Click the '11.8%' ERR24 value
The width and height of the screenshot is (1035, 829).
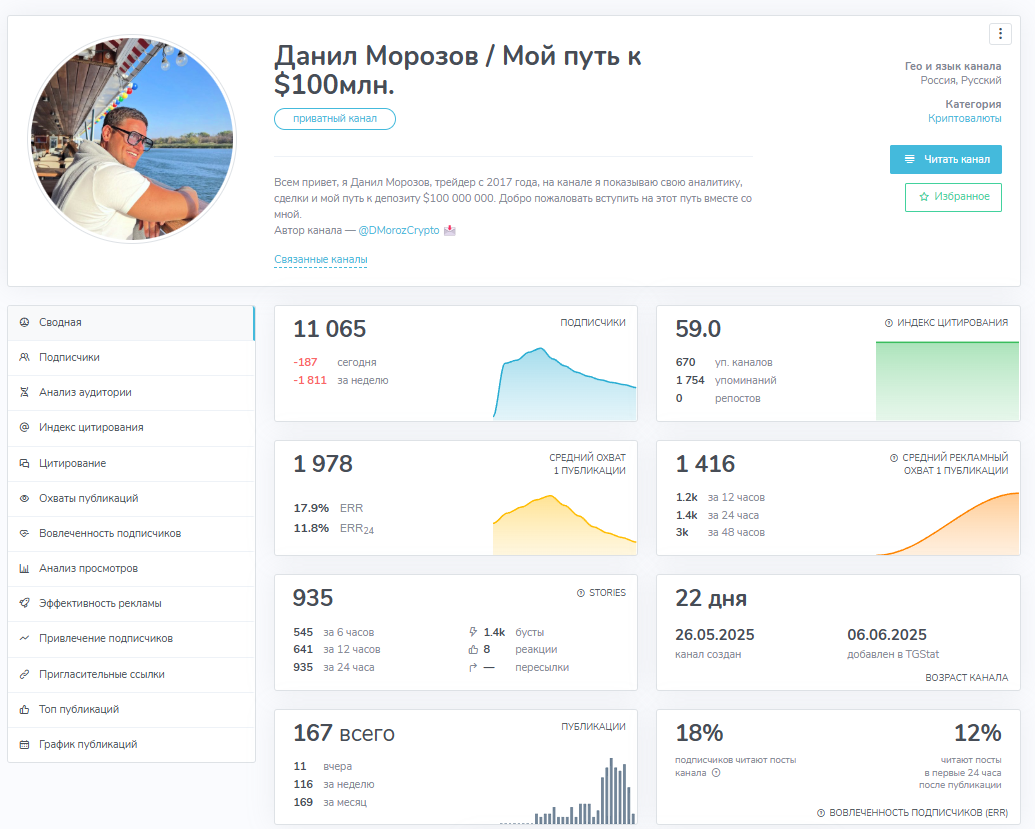point(311,528)
